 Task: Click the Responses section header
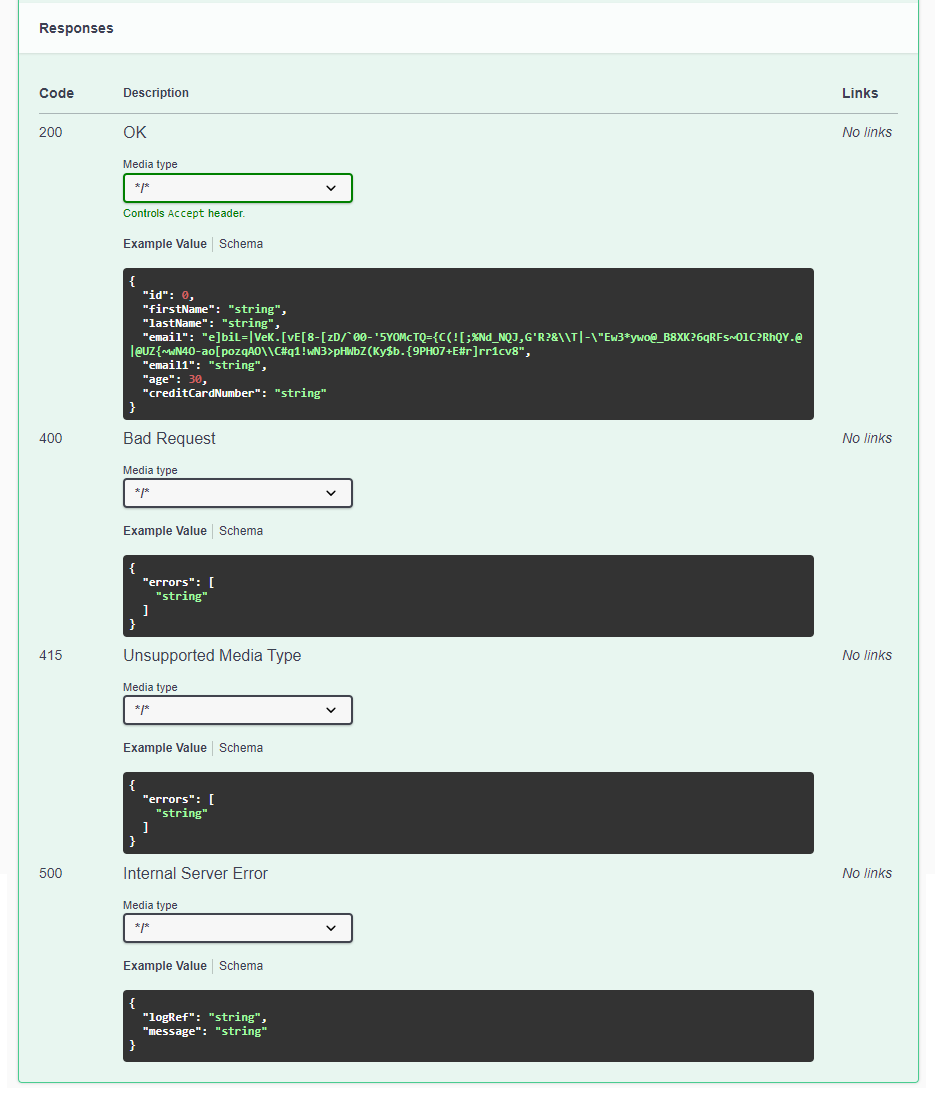pyautogui.click(x=76, y=28)
